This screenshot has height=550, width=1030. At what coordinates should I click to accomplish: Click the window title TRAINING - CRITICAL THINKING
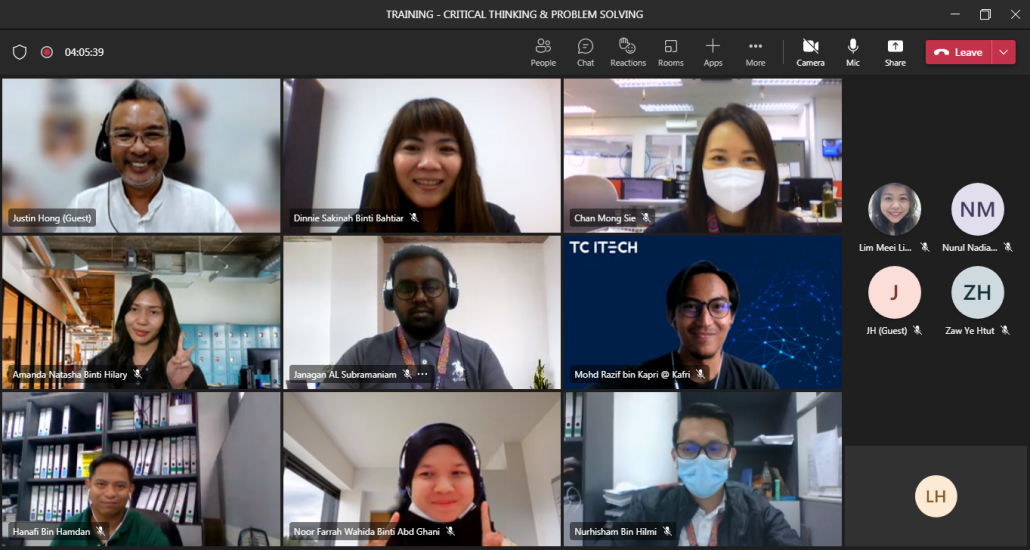click(514, 14)
